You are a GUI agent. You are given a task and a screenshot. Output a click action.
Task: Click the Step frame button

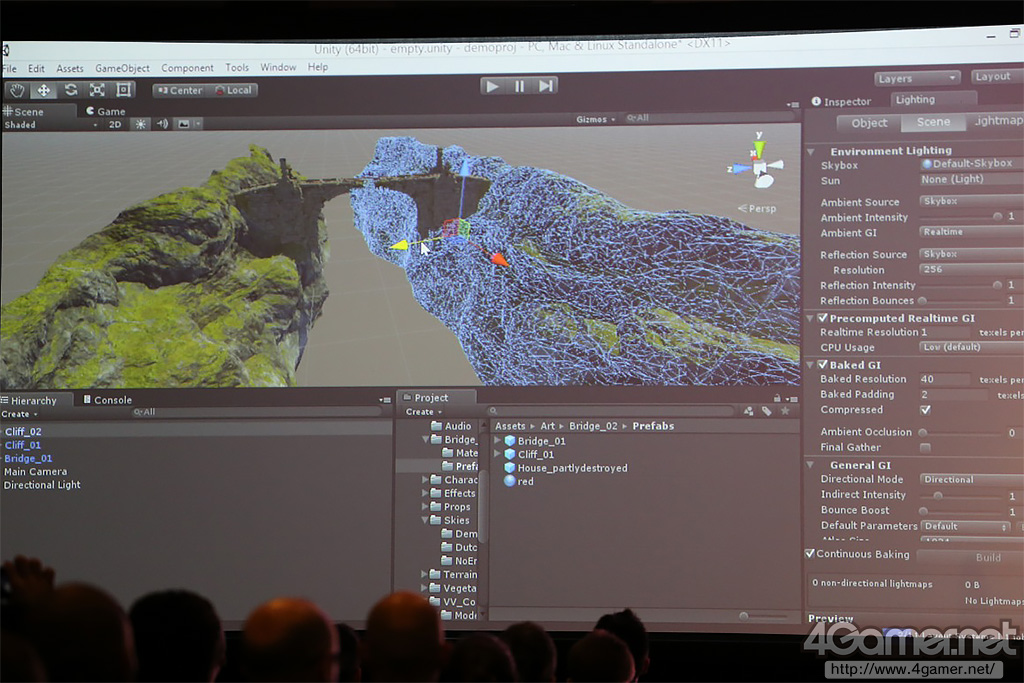(x=545, y=86)
